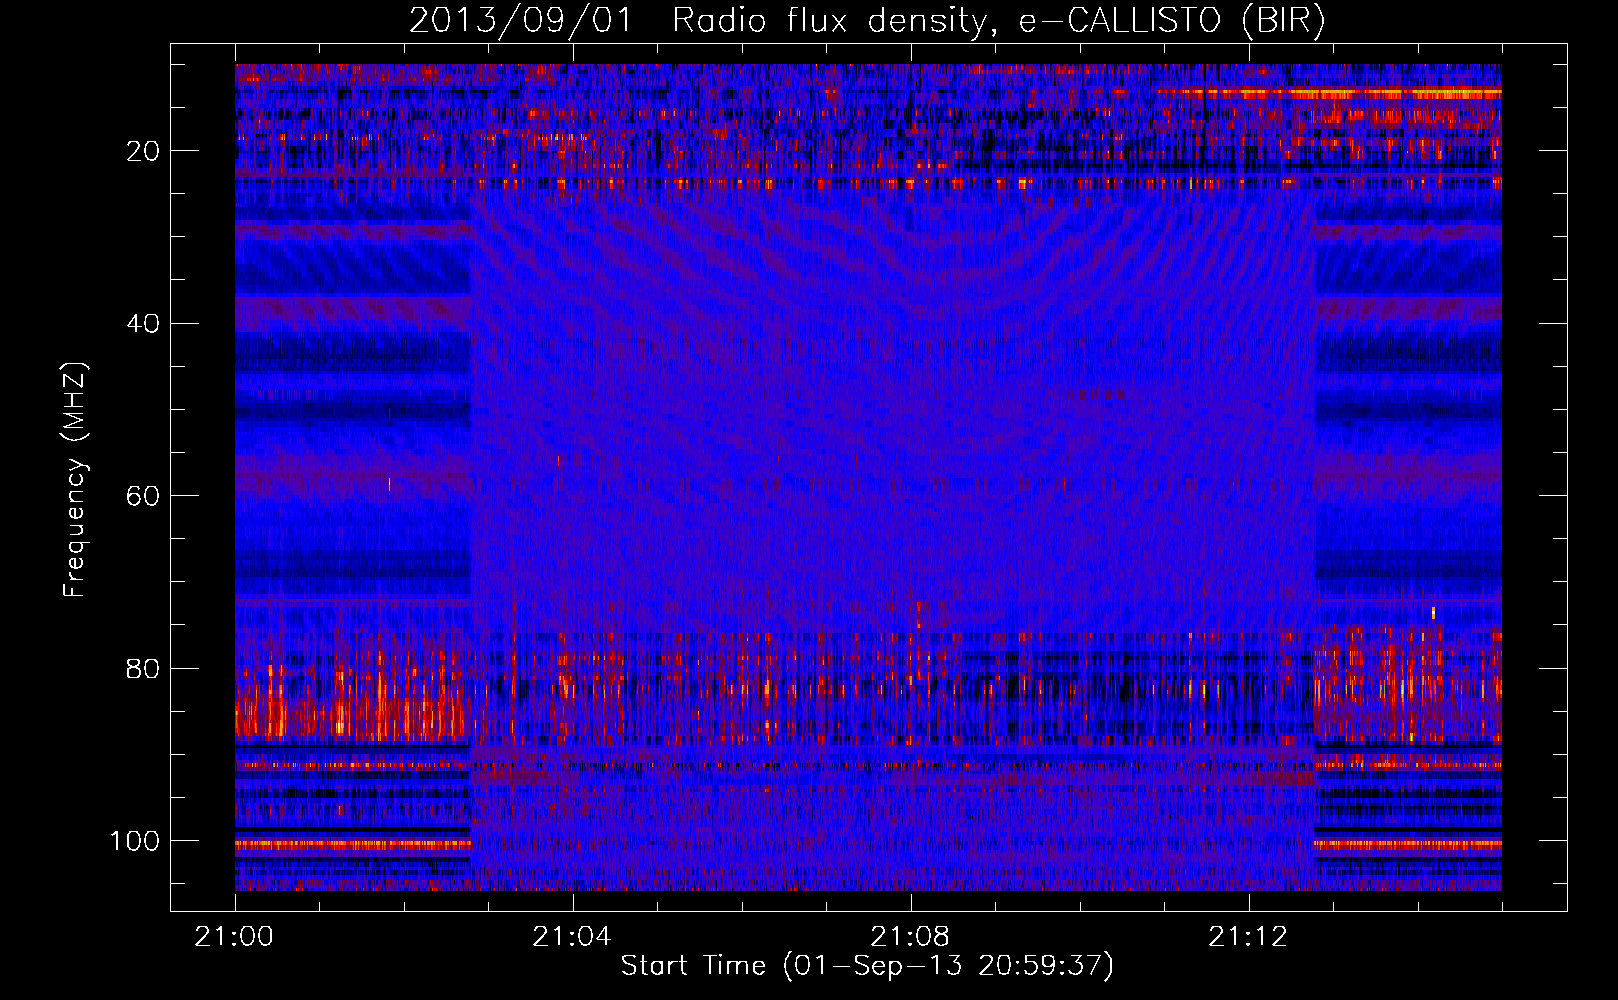This screenshot has width=1618, height=1000.
Task: Click the plot title '2013/09/01 Radio flux density'
Action: click(867, 20)
